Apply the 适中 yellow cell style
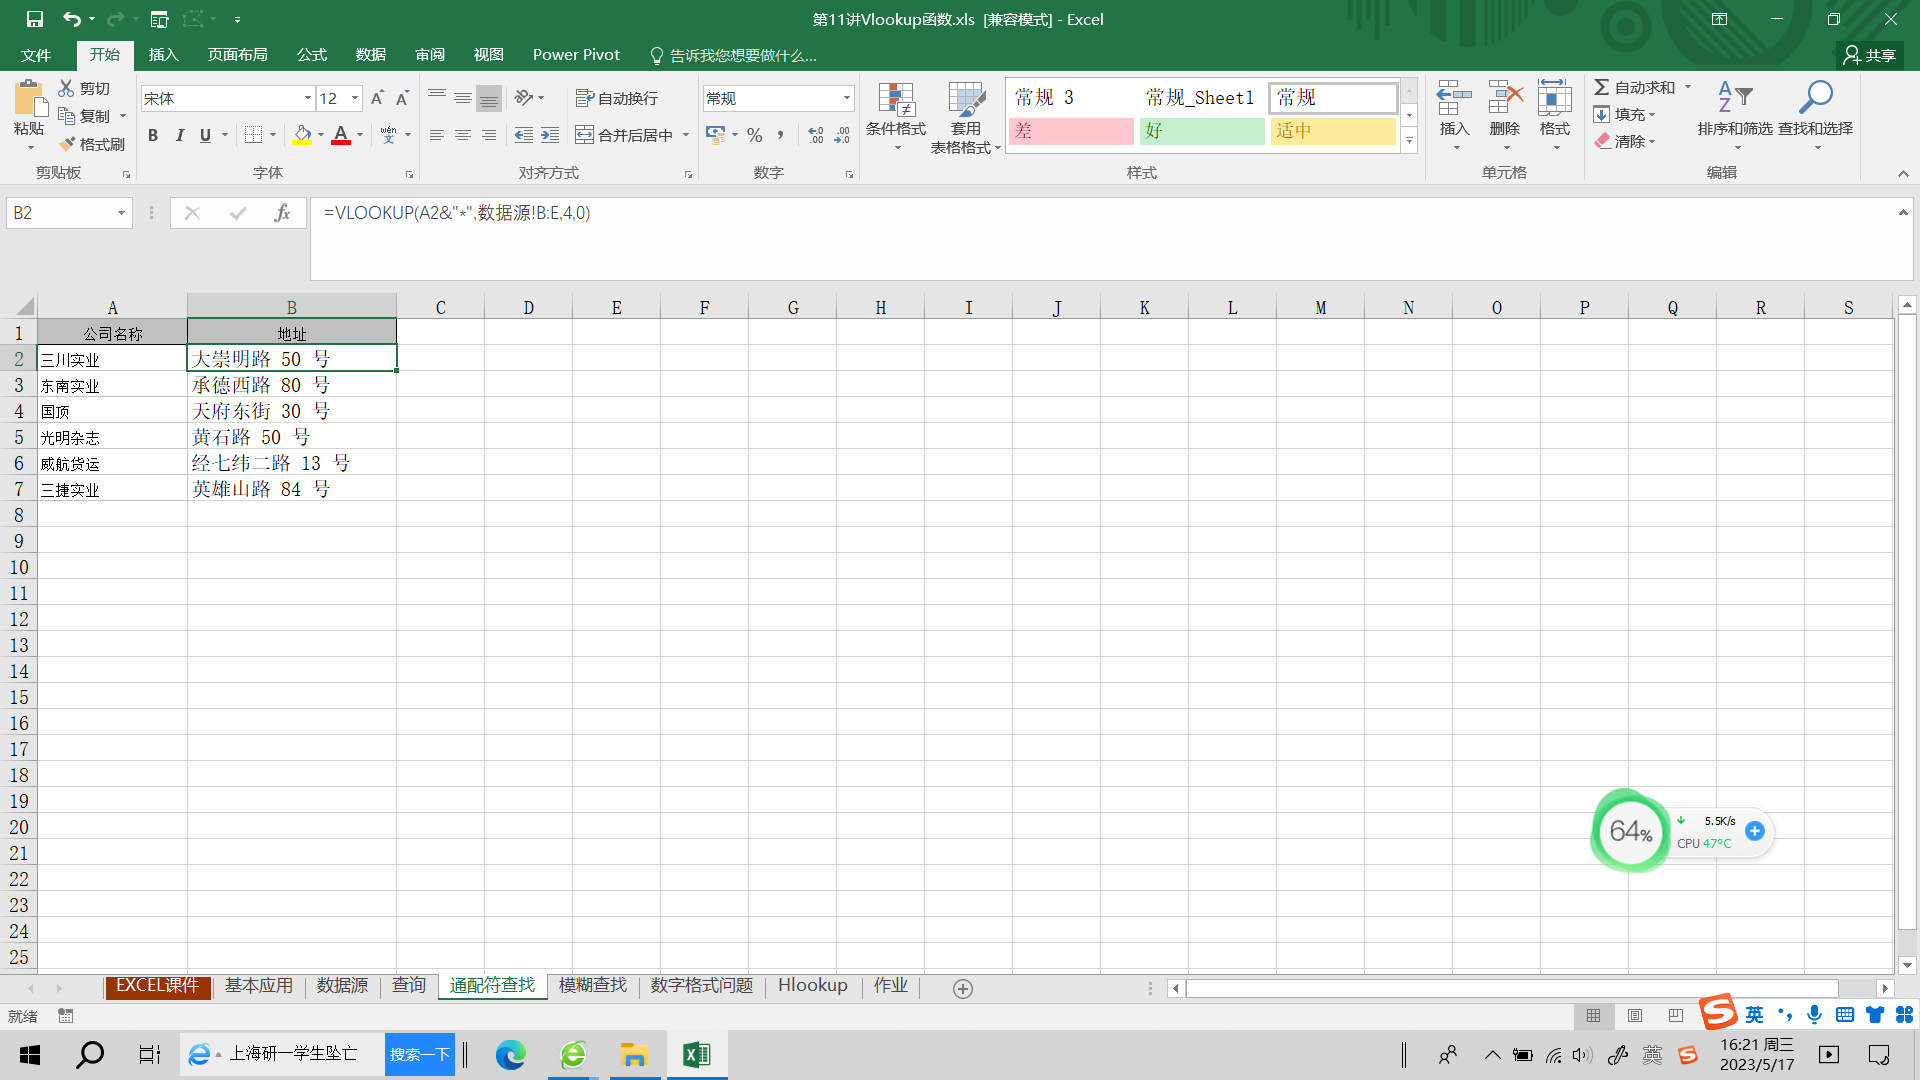Viewport: 1920px width, 1080px height. tap(1332, 131)
